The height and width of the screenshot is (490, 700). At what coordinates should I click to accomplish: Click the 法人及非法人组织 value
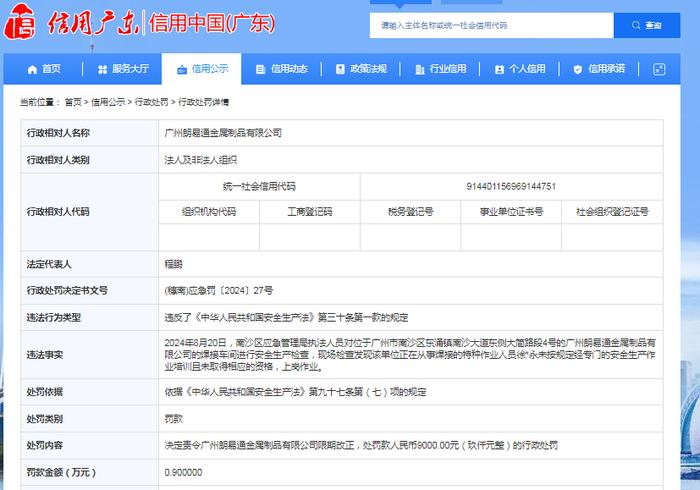point(200,160)
